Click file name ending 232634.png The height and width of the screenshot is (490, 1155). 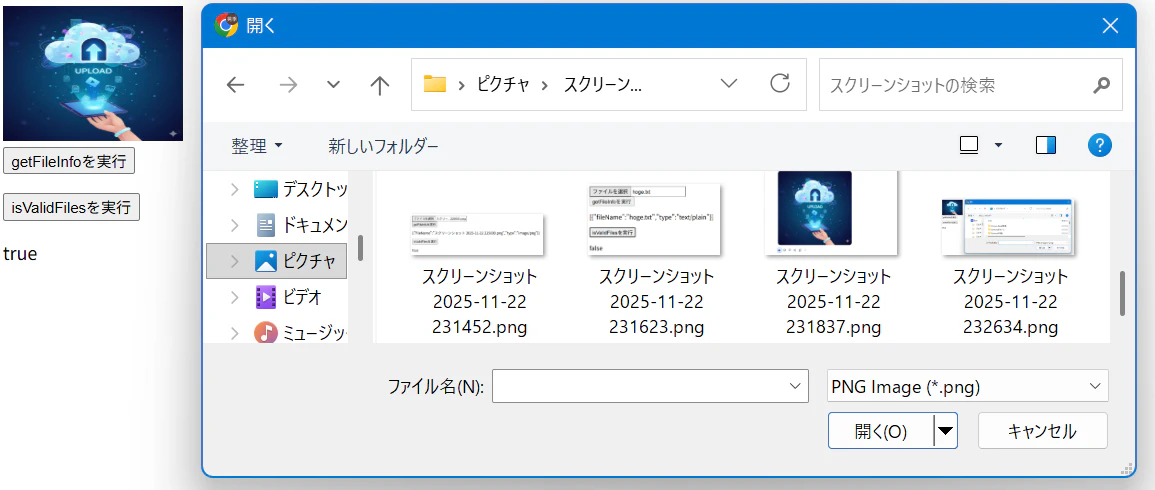[x=1010, y=301]
